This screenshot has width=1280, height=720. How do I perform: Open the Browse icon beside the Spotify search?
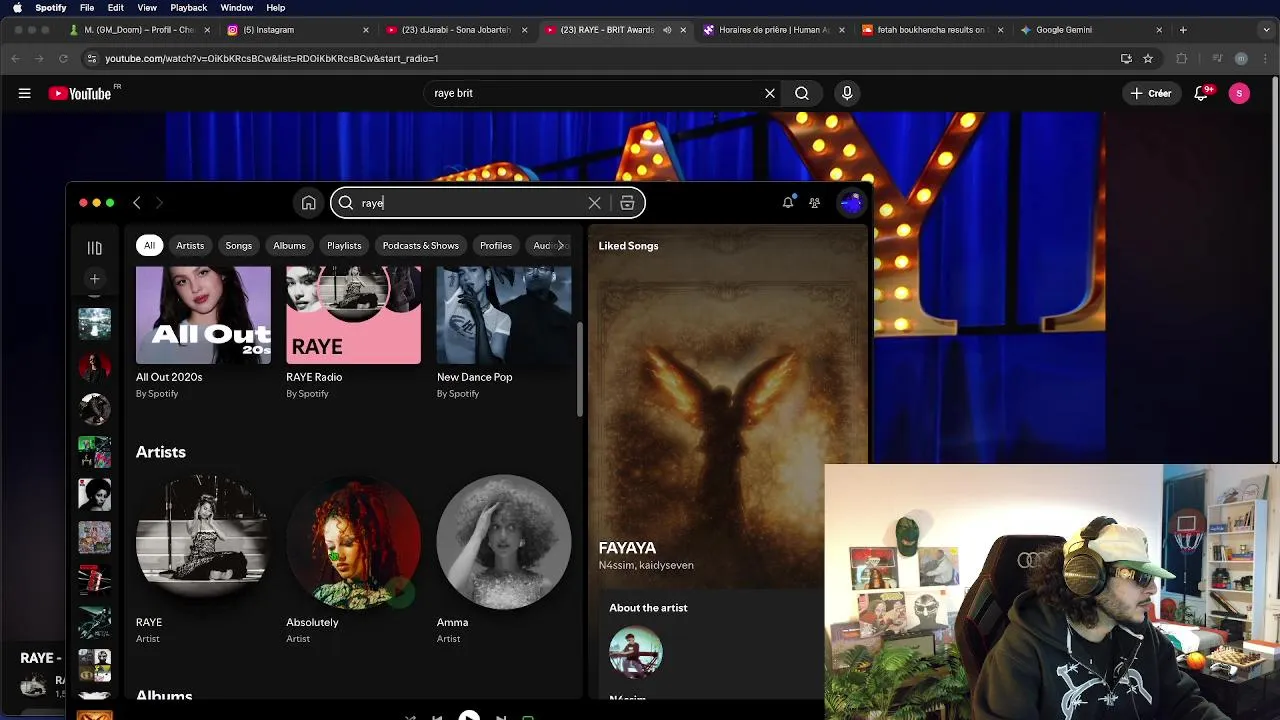[x=627, y=203]
